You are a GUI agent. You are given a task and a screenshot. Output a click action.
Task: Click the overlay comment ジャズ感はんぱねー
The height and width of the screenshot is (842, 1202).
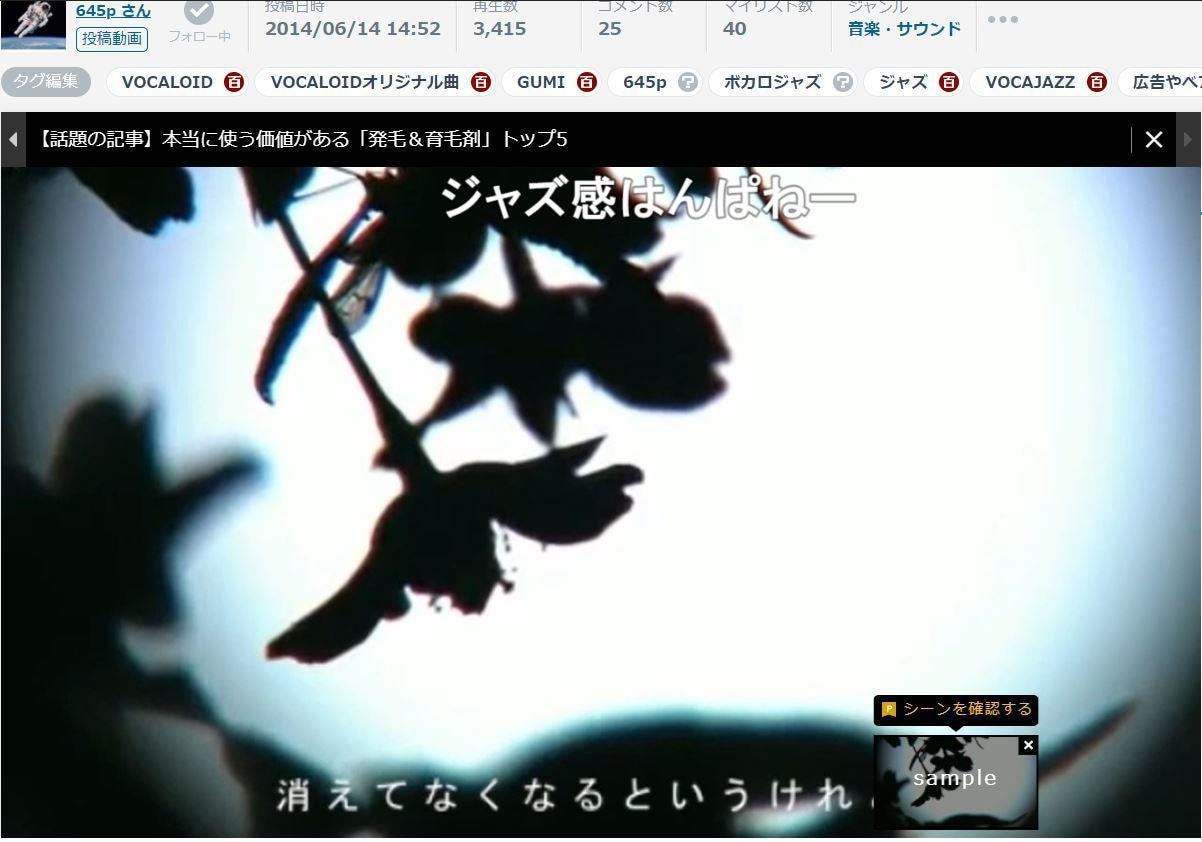coord(648,197)
